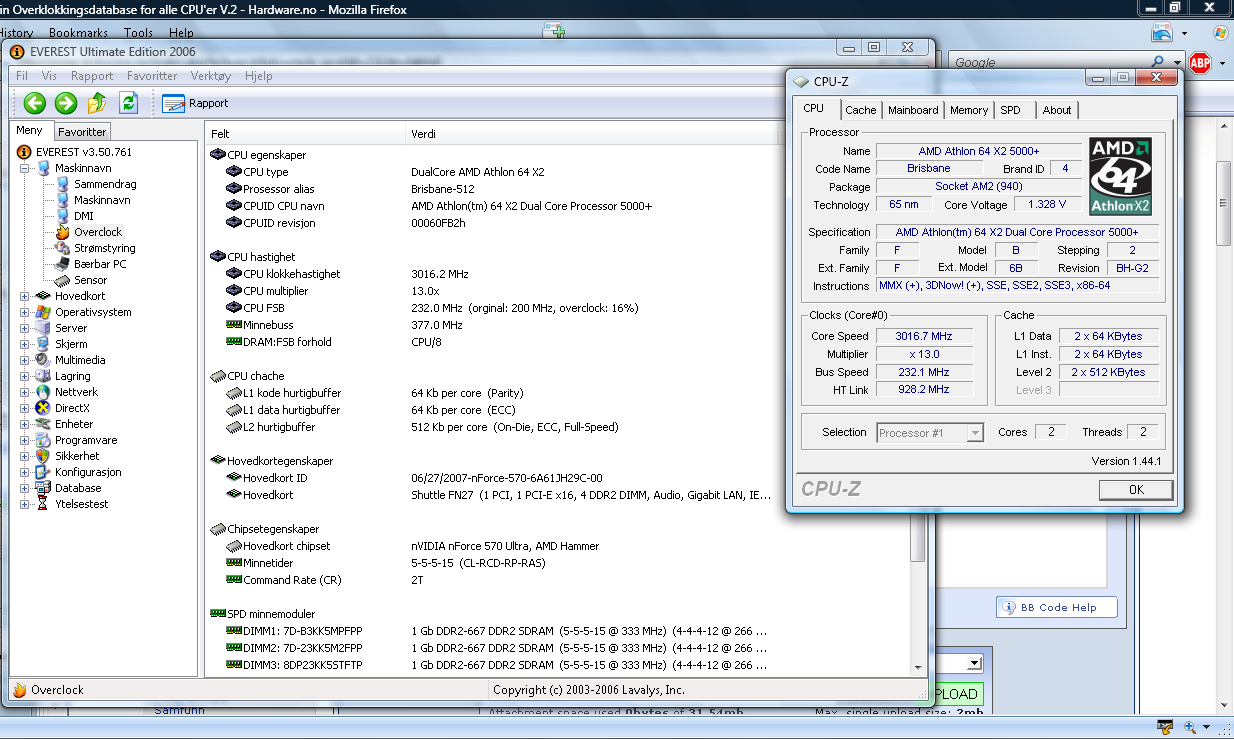
Task: Open the Firefox Tools menu
Action: point(138,33)
